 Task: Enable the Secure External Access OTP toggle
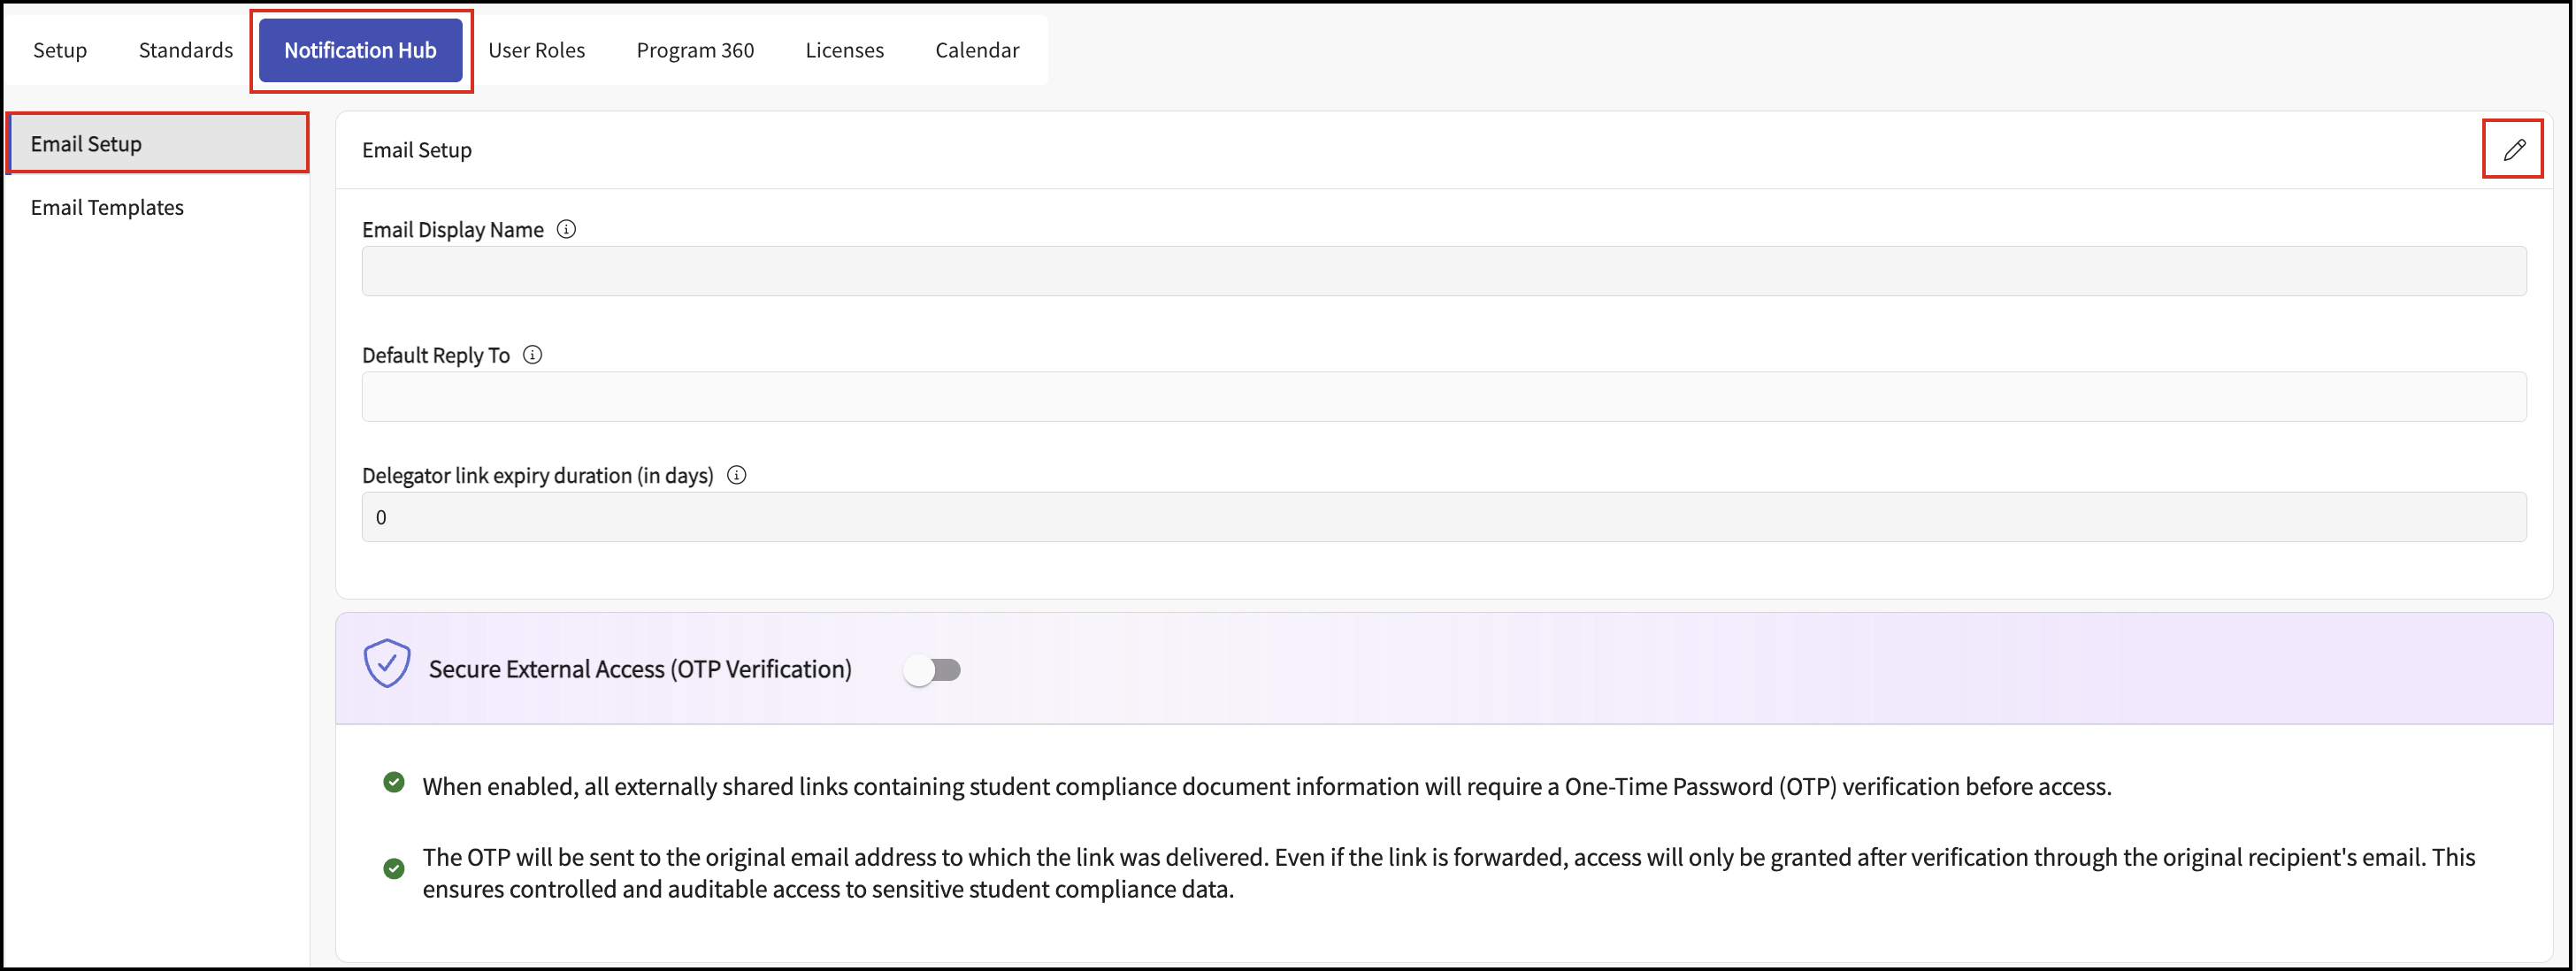click(932, 670)
